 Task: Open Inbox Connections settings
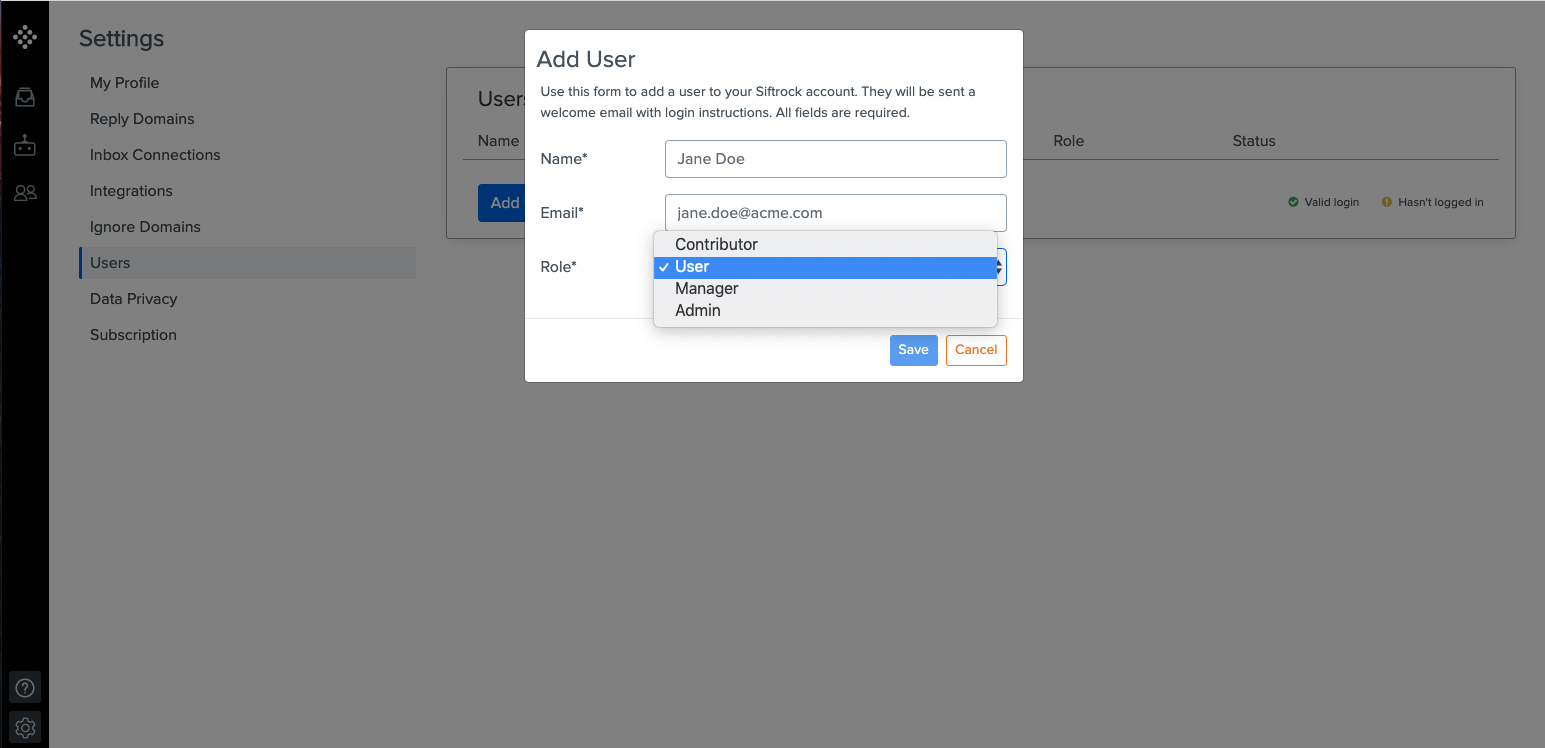tap(155, 155)
